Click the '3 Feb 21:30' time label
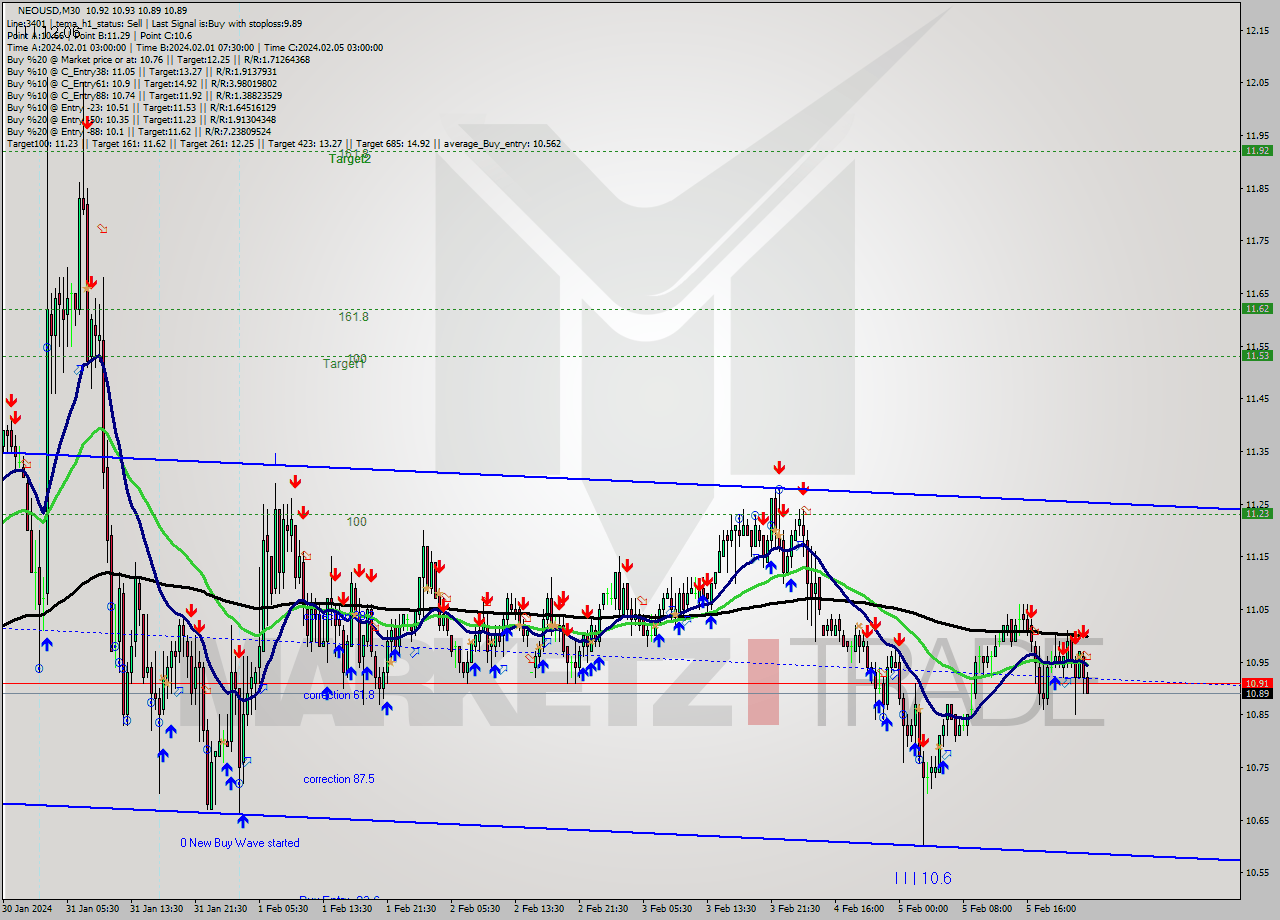1280x920 pixels. [x=795, y=909]
